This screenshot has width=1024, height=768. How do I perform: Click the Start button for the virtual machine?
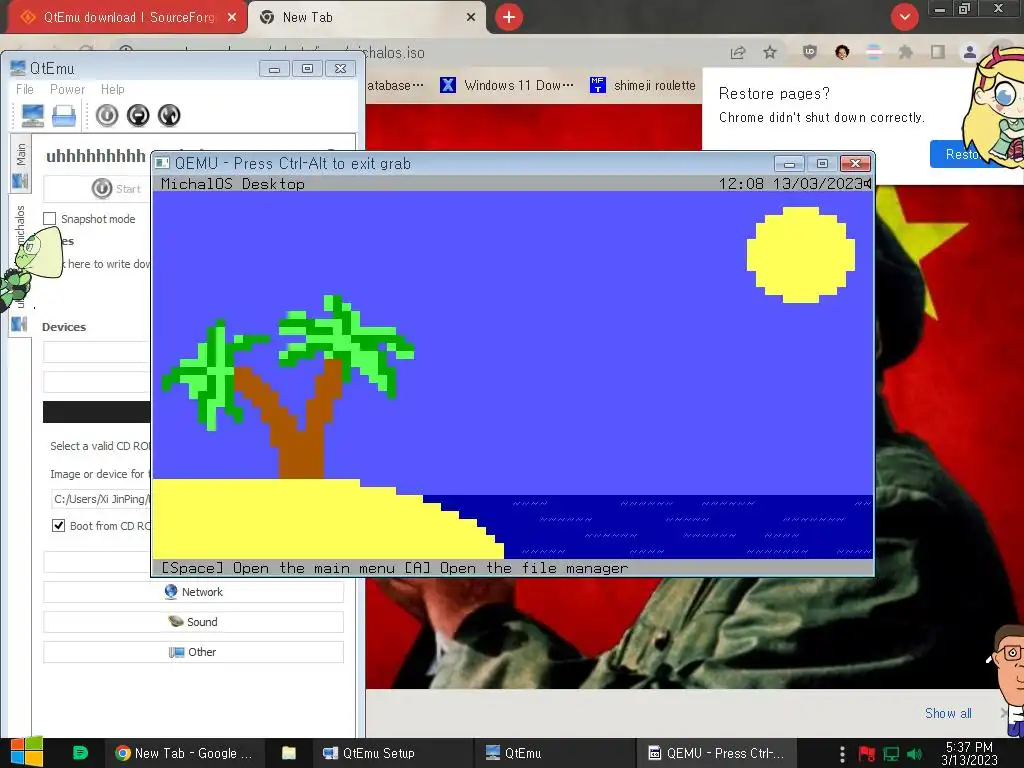[117, 189]
